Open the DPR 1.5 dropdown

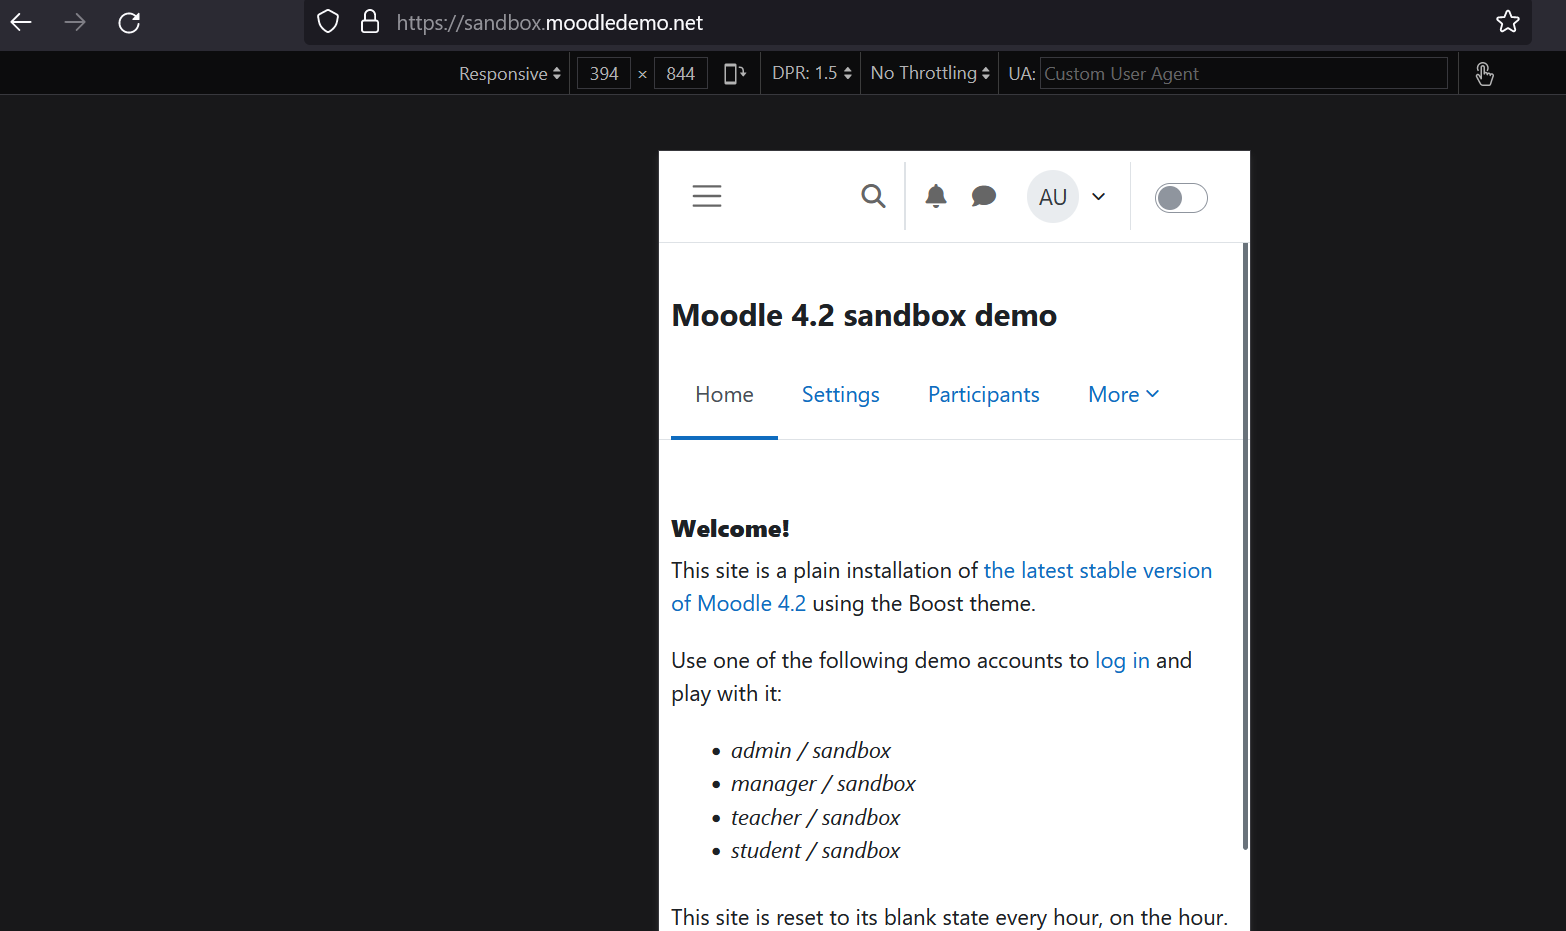pyautogui.click(x=812, y=73)
